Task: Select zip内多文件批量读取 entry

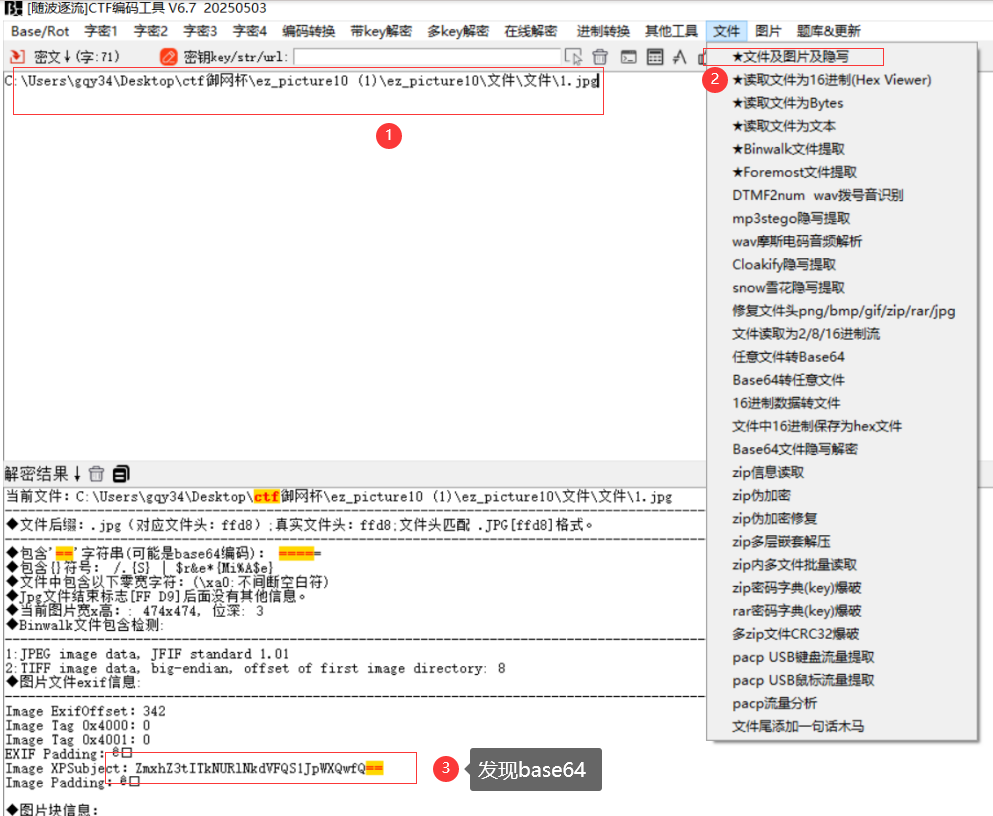Action: tap(842, 565)
